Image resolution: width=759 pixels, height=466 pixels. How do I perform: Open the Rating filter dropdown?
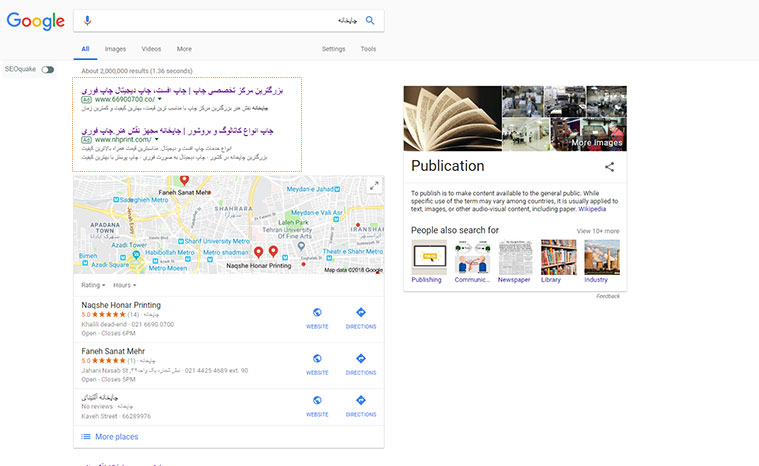93,285
